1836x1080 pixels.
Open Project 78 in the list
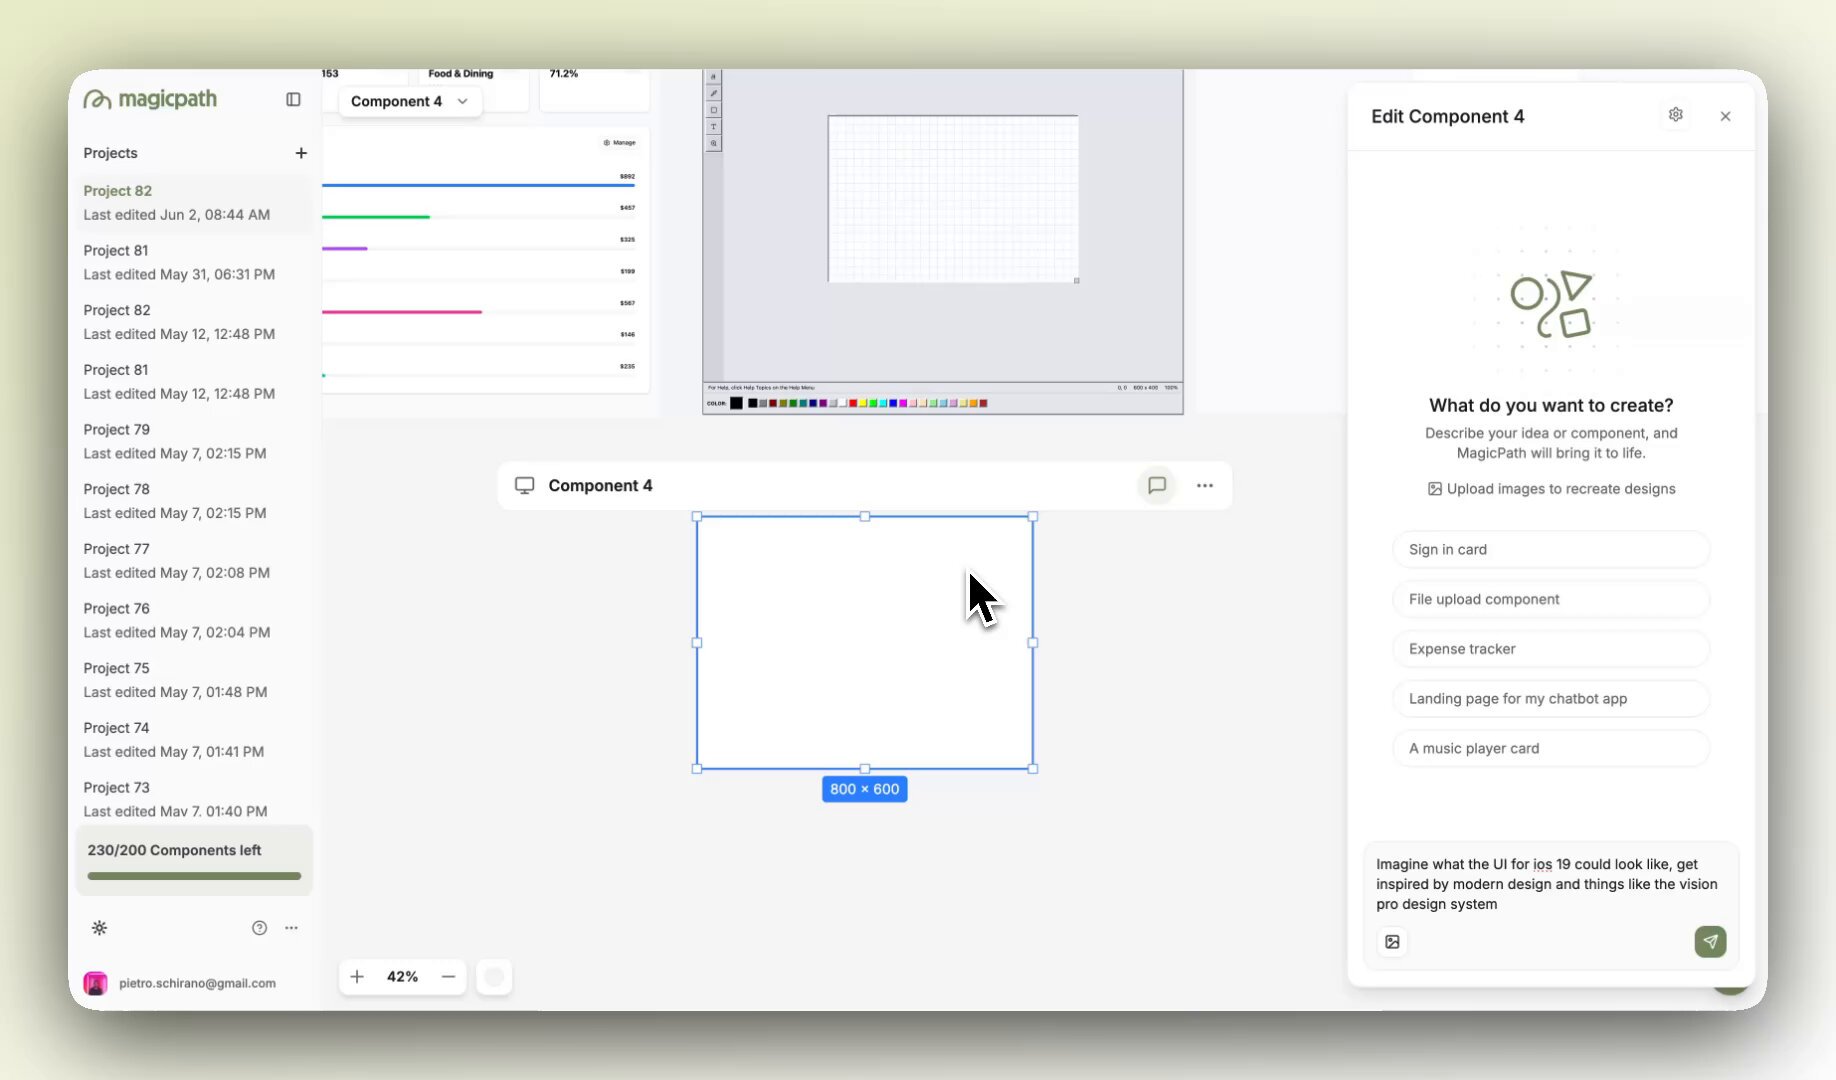(193, 501)
